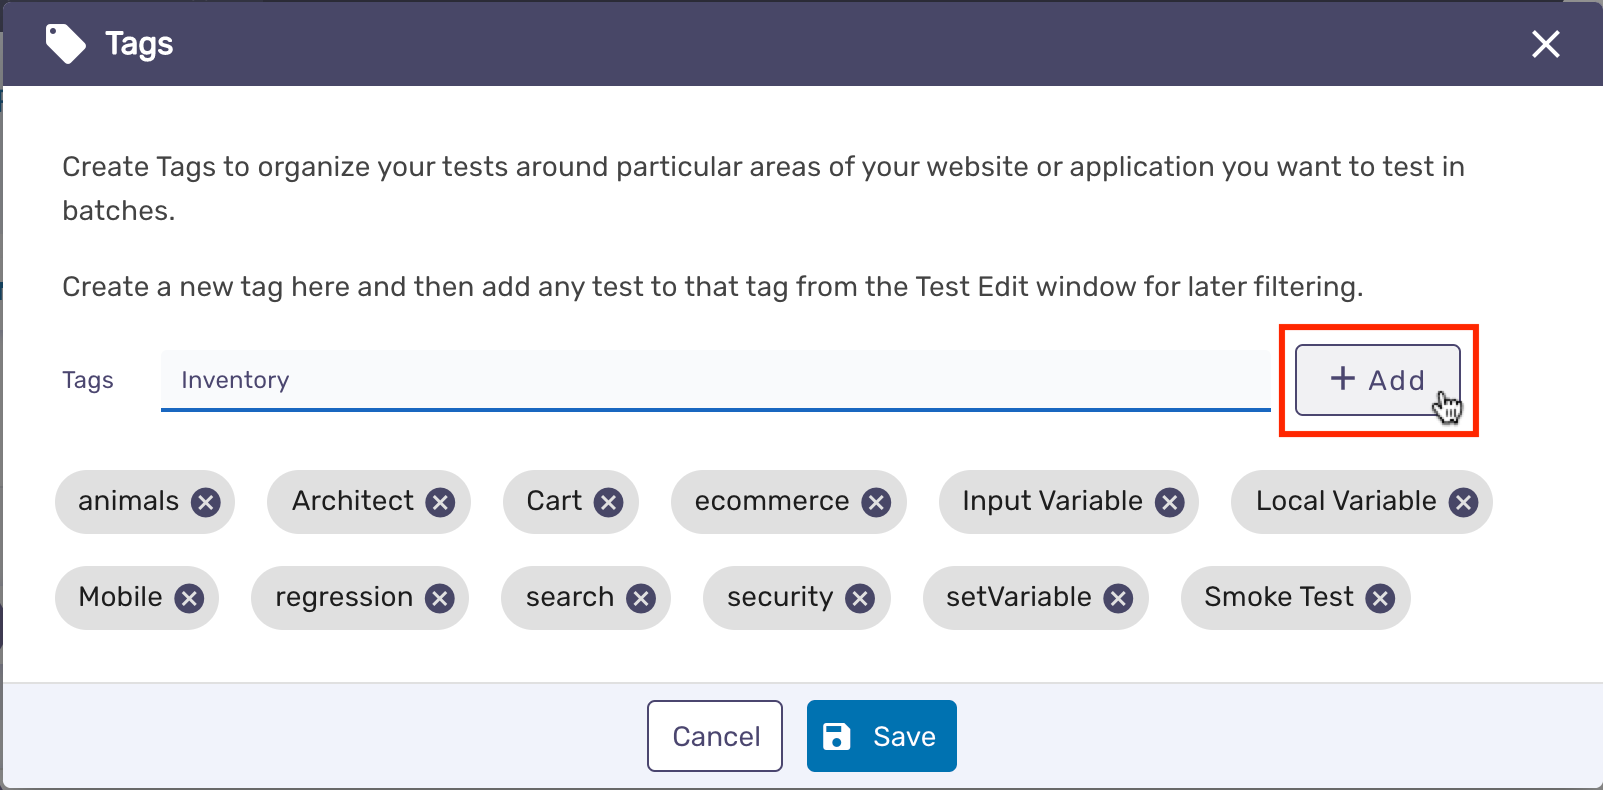Click the Tags dialog title text

pyautogui.click(x=139, y=44)
